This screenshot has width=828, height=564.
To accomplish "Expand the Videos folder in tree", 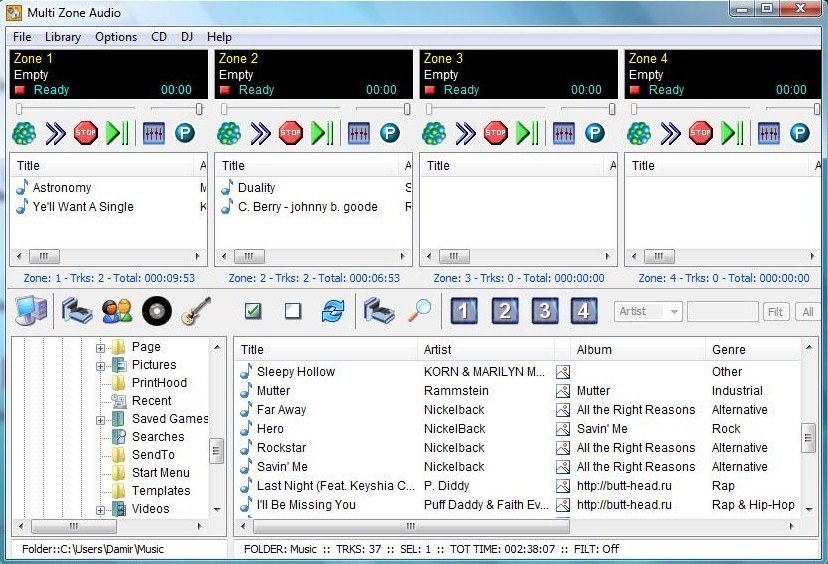I will (x=100, y=510).
